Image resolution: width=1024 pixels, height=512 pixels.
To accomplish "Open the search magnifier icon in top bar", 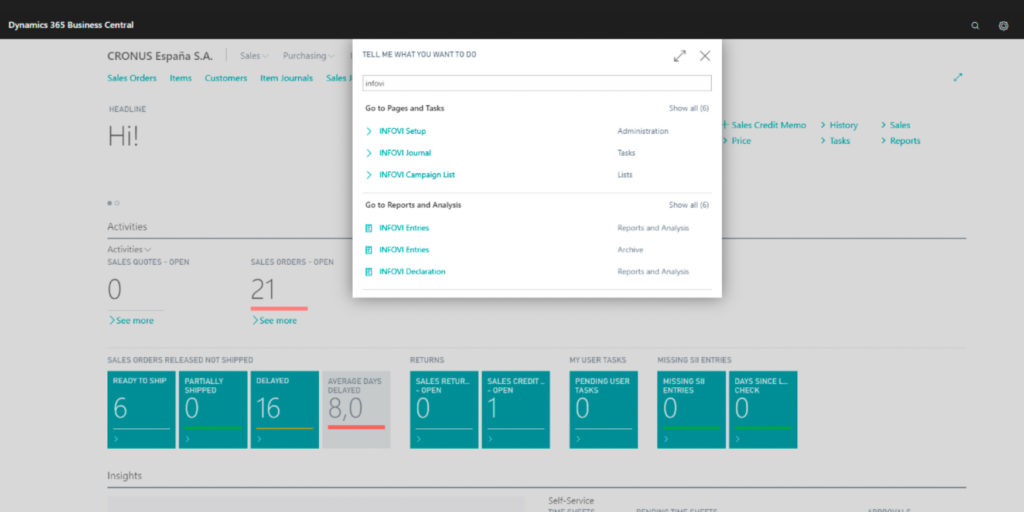I will click(975, 25).
